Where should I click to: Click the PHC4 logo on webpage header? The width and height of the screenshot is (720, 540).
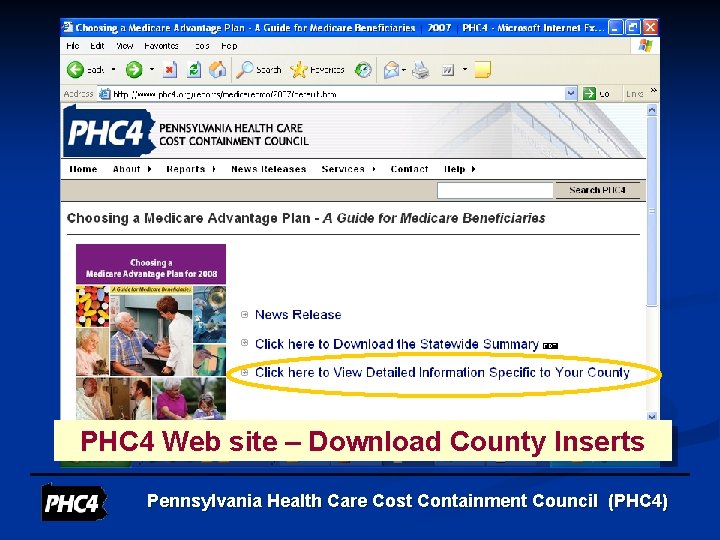pyautogui.click(x=109, y=132)
